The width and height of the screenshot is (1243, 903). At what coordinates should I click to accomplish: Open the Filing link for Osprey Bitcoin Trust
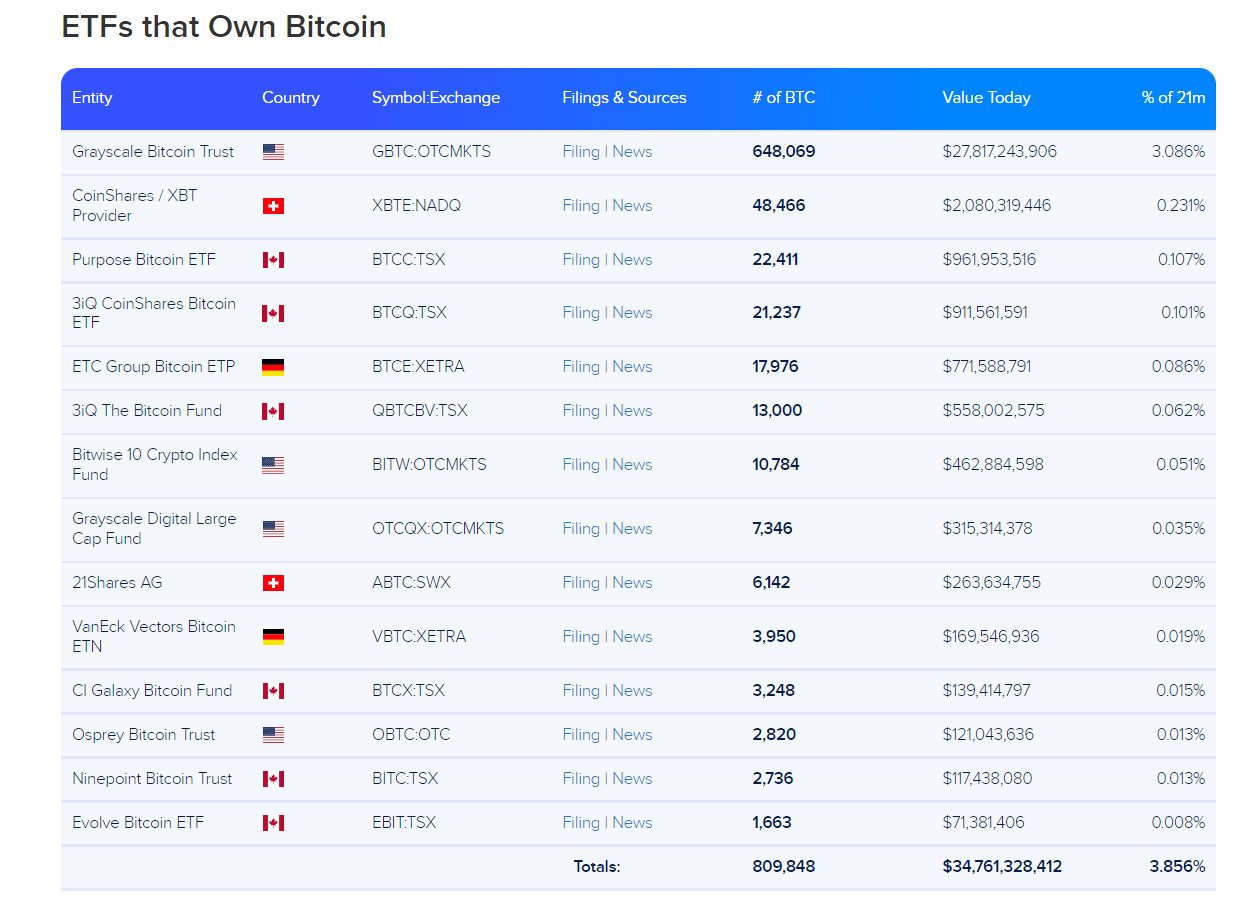coord(581,735)
